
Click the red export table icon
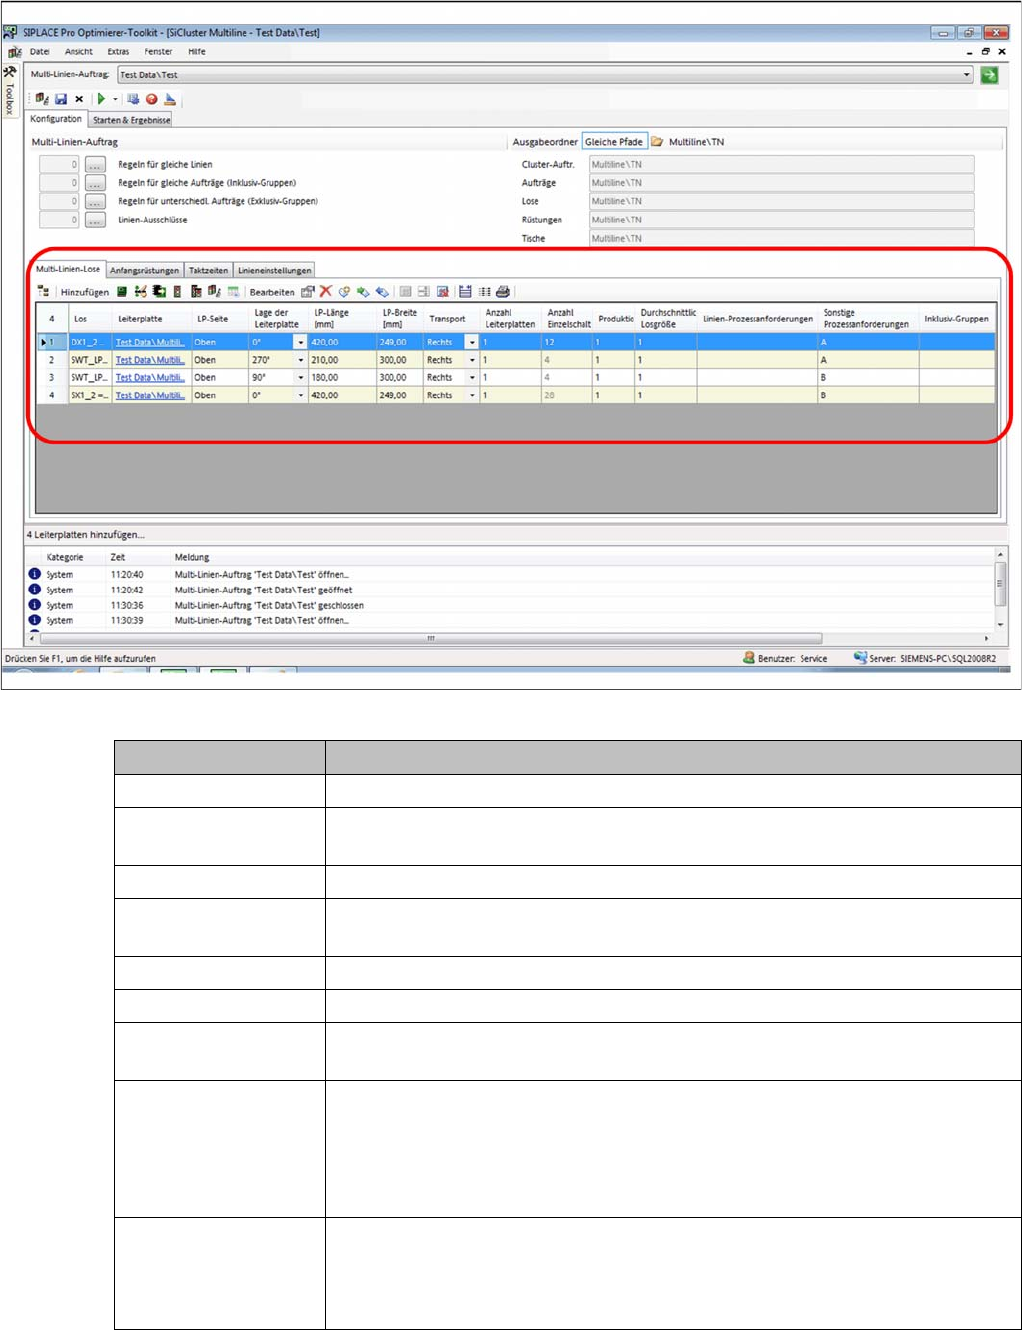(443, 292)
